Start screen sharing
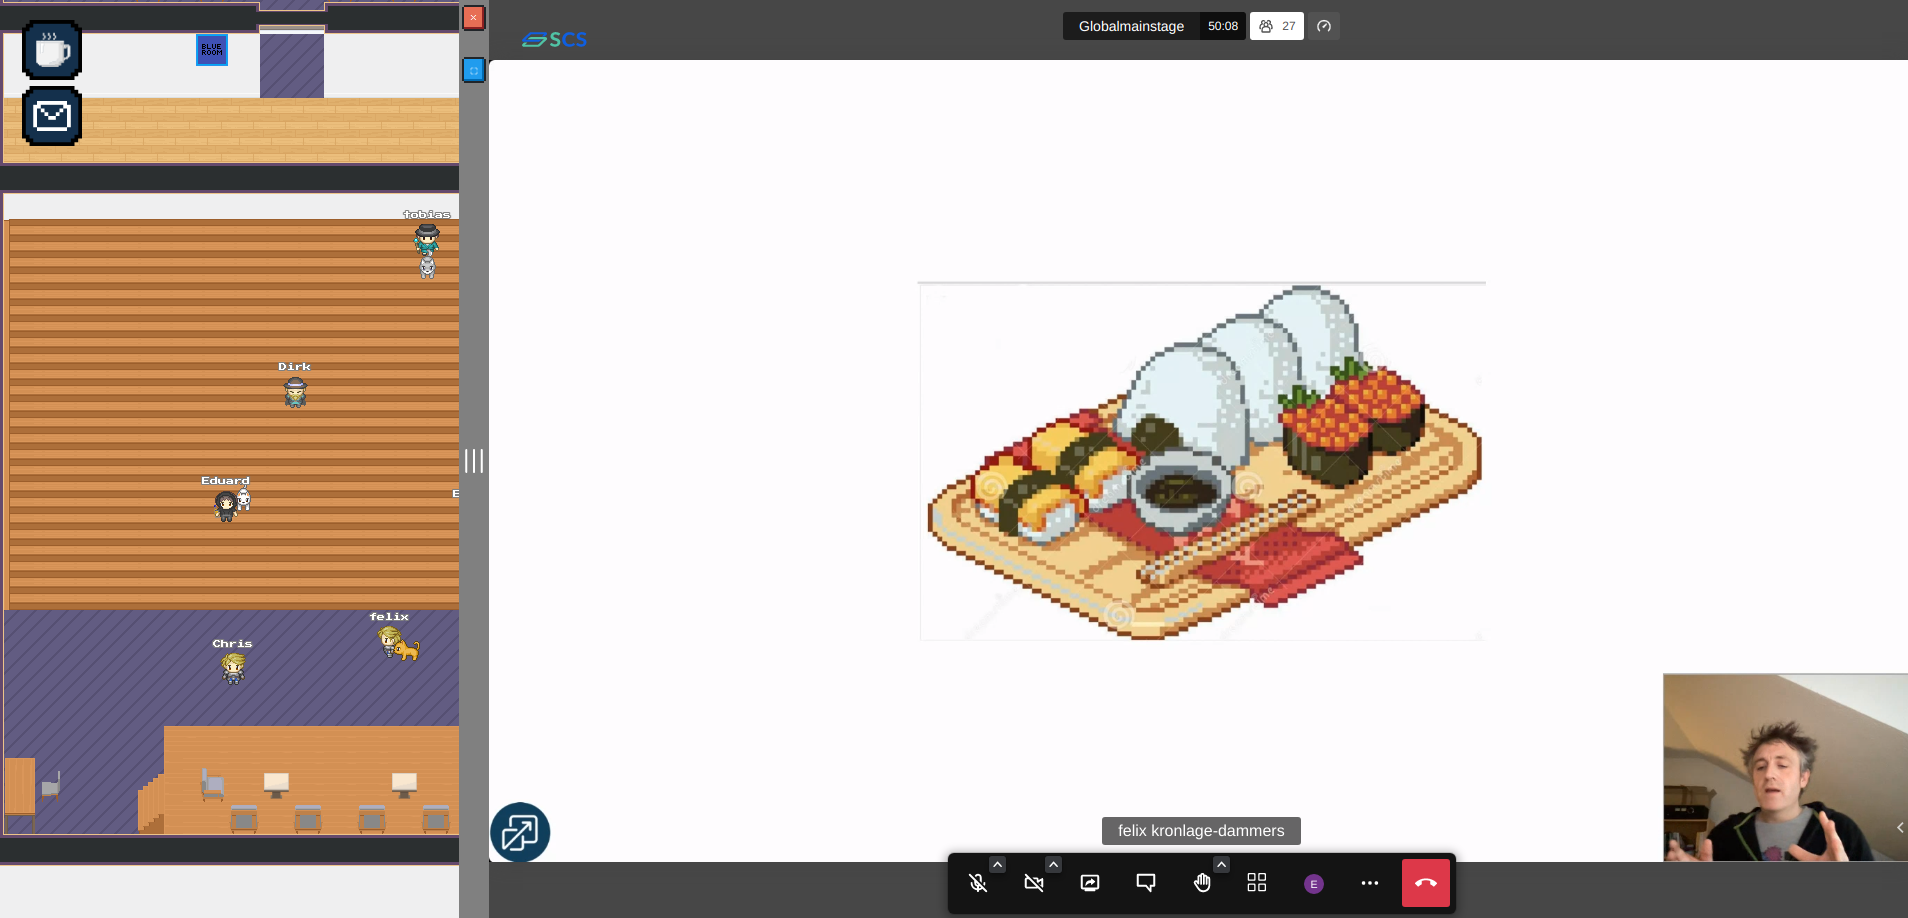1908x918 pixels. click(1090, 883)
